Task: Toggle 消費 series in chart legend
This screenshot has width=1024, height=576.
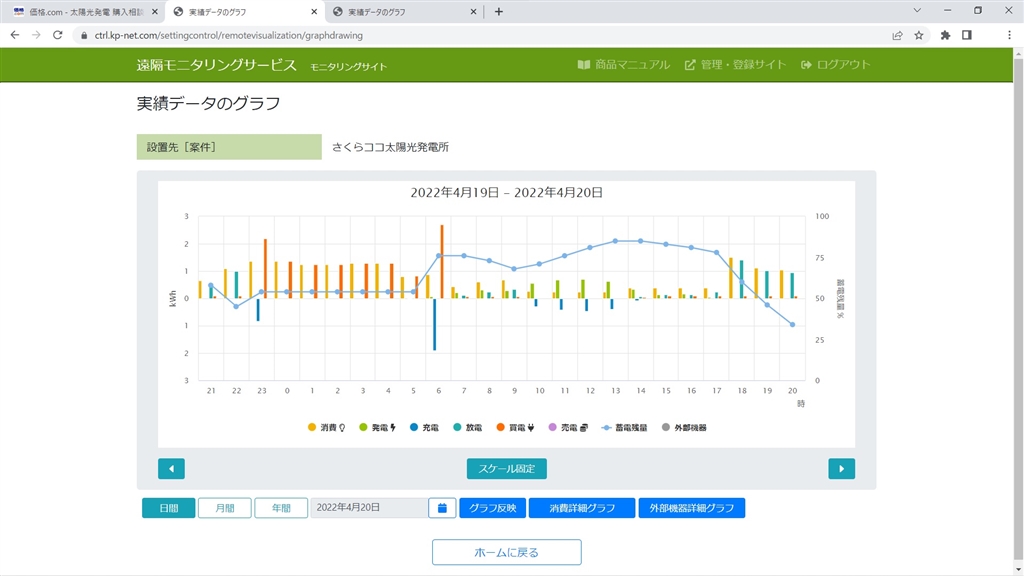Action: coord(327,427)
